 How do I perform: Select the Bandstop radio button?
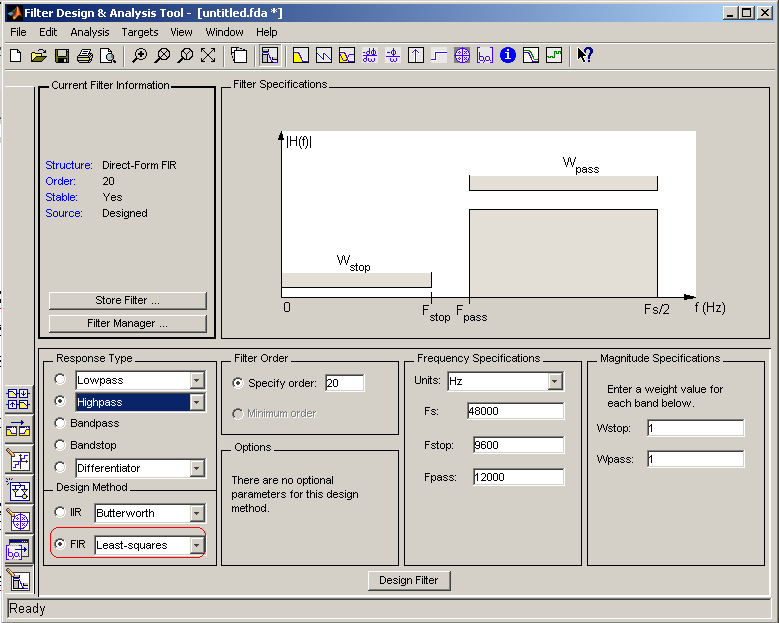tap(60, 445)
